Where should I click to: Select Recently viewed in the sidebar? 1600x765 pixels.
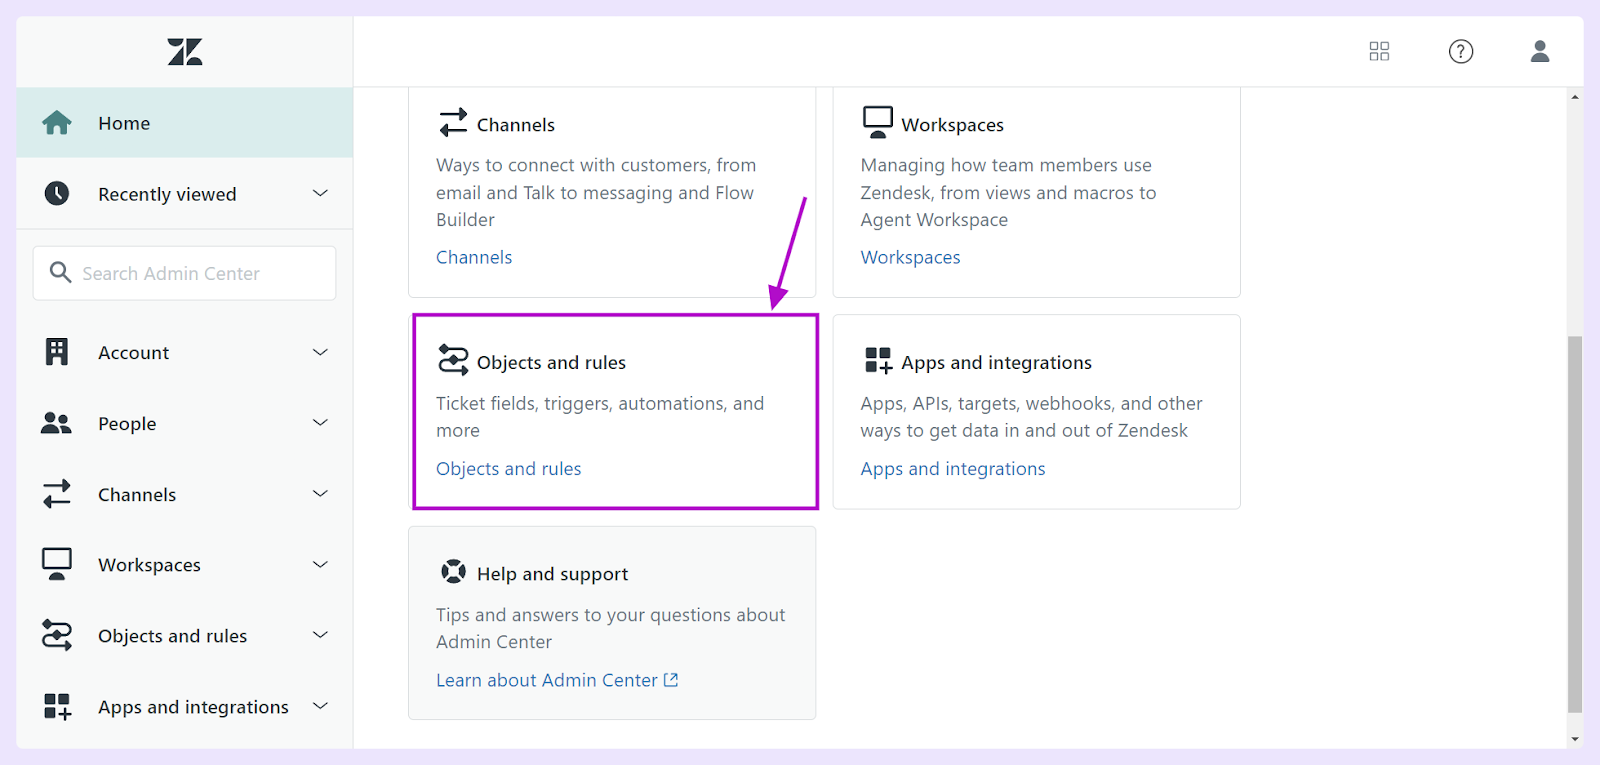tap(185, 193)
